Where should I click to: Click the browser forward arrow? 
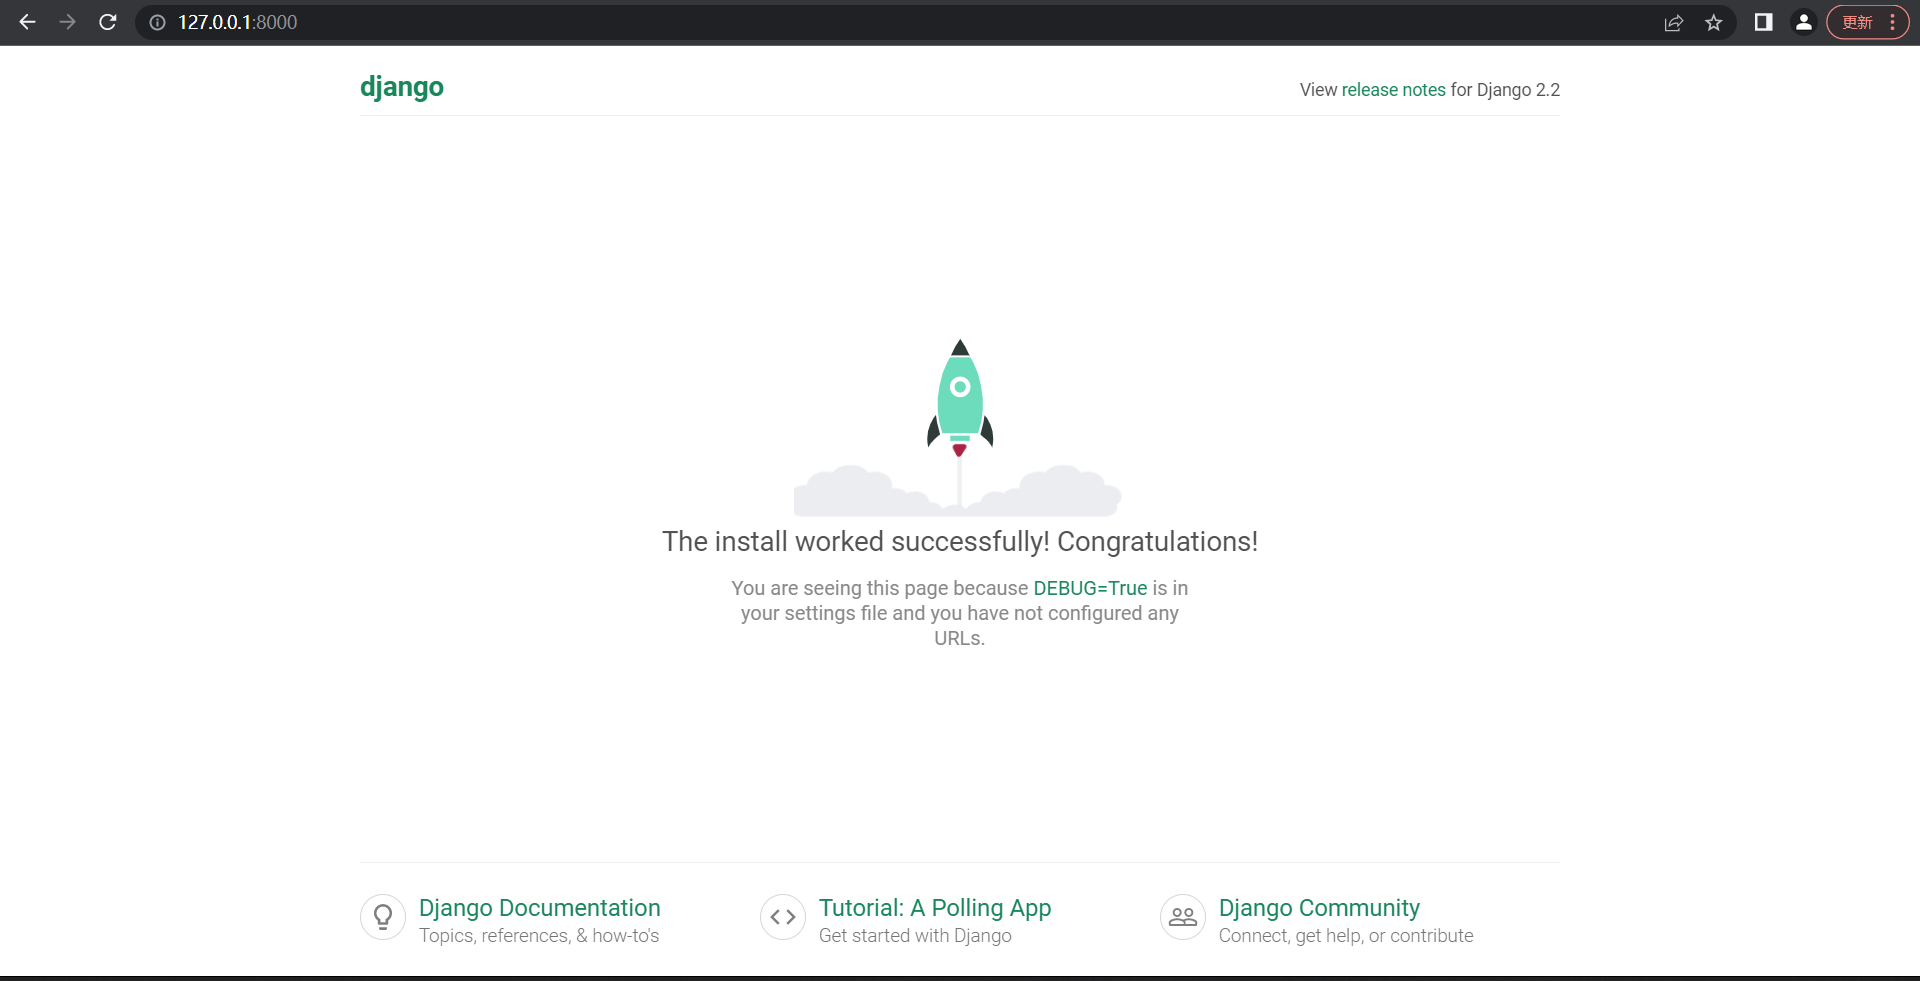tap(68, 22)
